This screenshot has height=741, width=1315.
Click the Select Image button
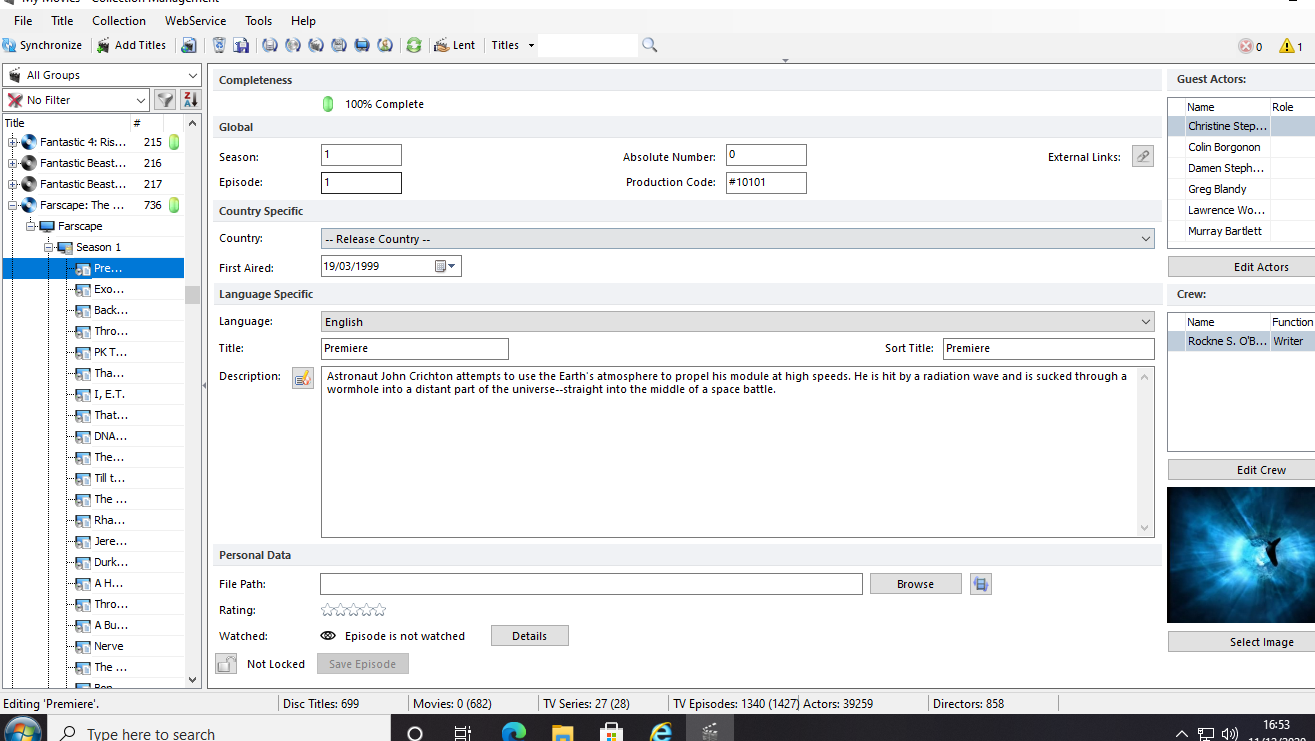pyautogui.click(x=1241, y=642)
